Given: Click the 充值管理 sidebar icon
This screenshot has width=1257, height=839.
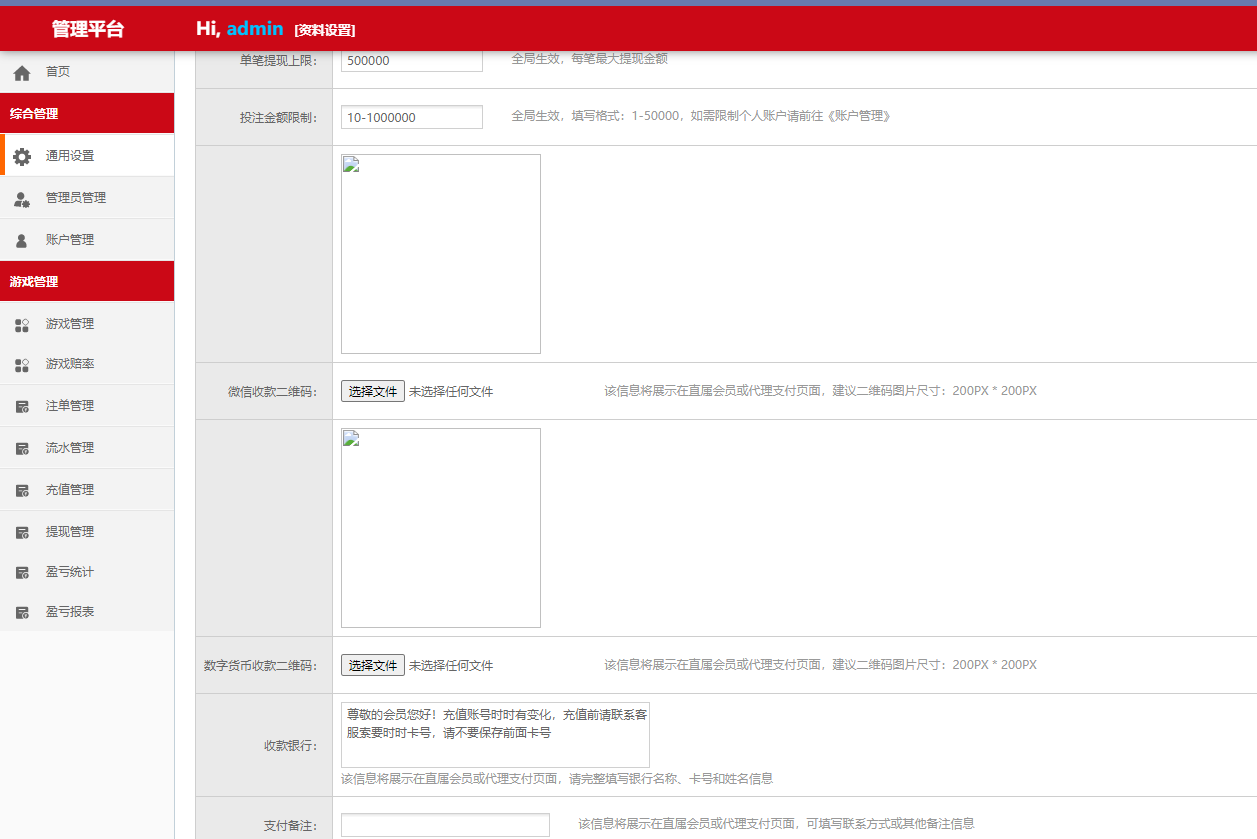Looking at the screenshot, I should (22, 491).
